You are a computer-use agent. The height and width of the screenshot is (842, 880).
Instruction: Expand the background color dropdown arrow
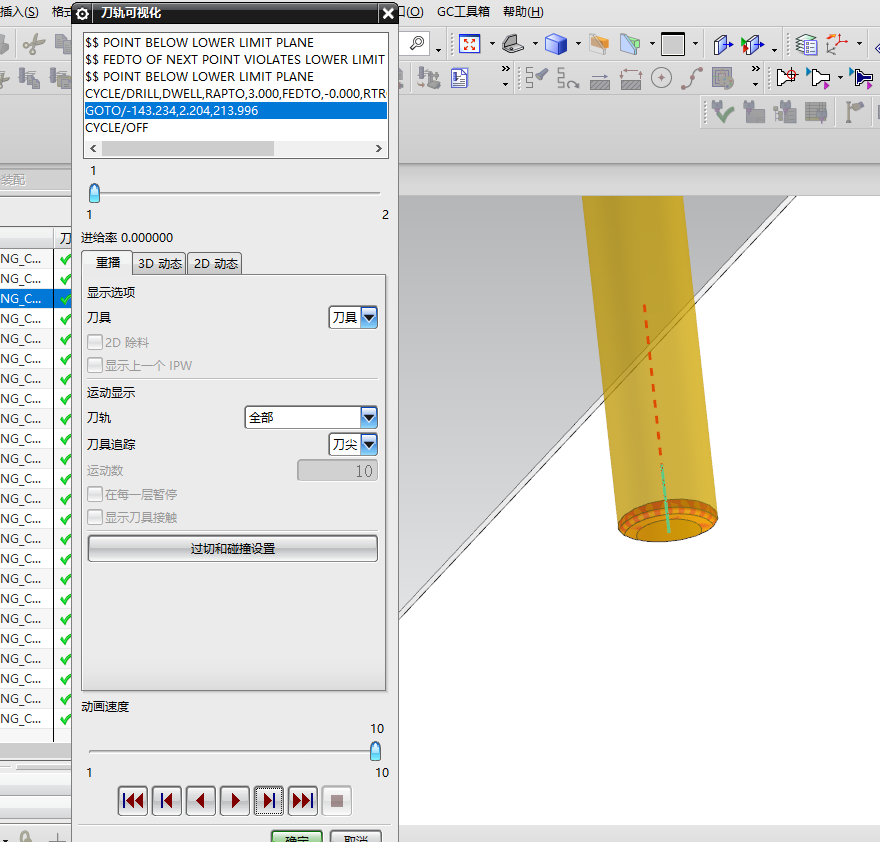tap(695, 44)
